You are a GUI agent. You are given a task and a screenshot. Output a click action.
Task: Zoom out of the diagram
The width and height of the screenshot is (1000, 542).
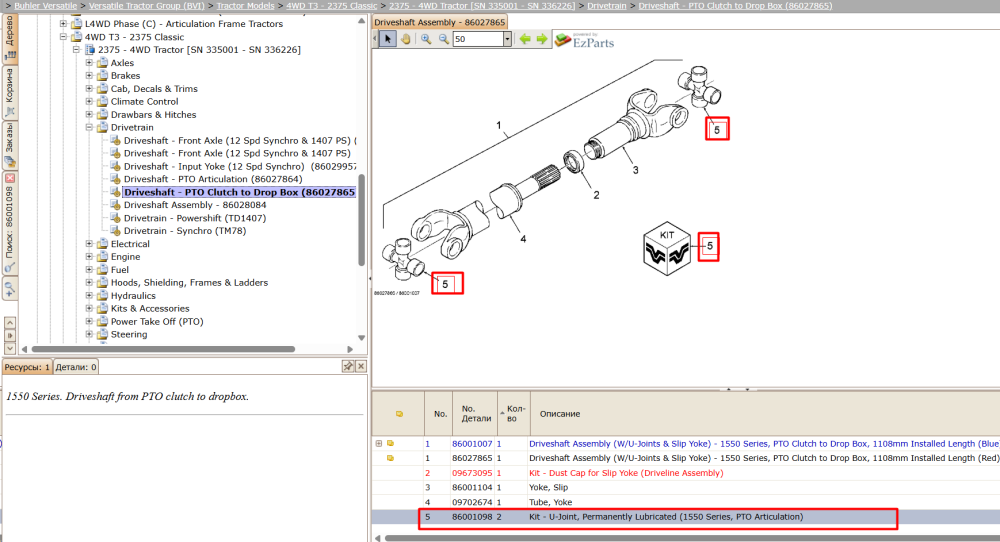[x=444, y=39]
